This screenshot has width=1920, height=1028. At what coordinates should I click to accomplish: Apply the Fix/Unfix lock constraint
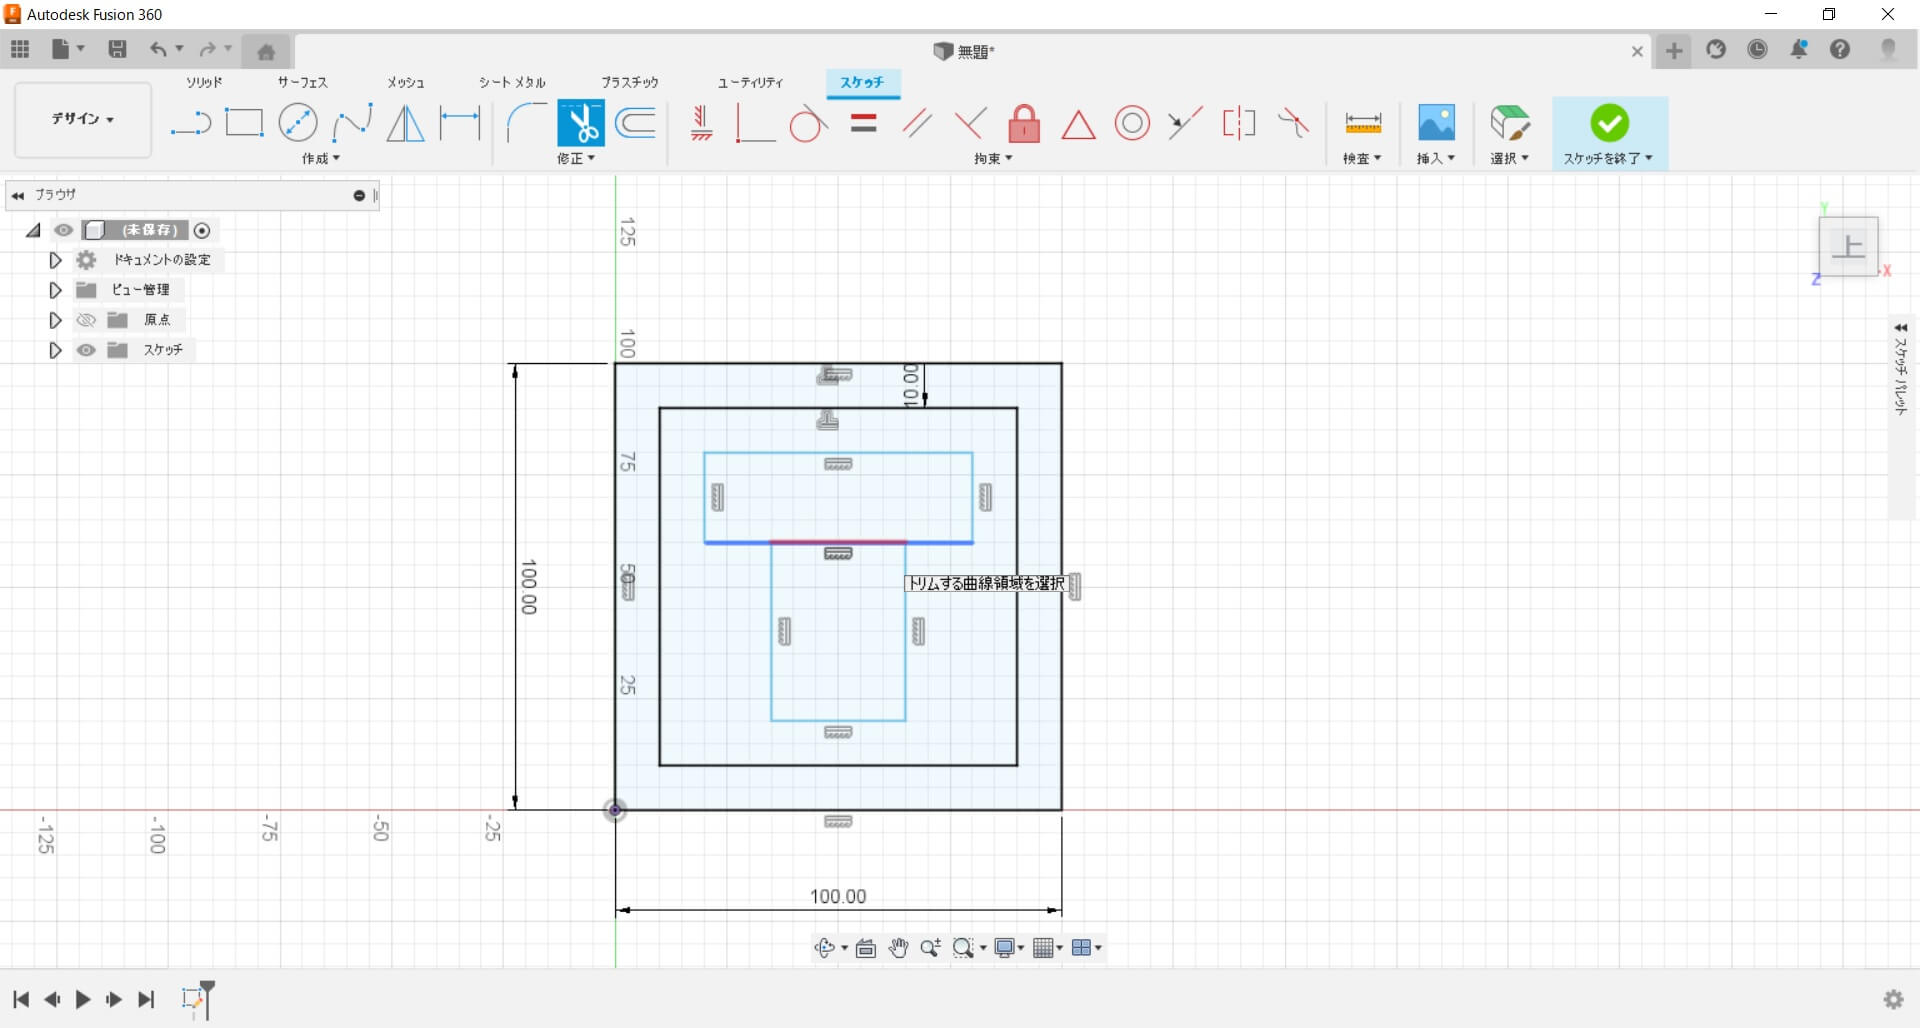point(1024,124)
